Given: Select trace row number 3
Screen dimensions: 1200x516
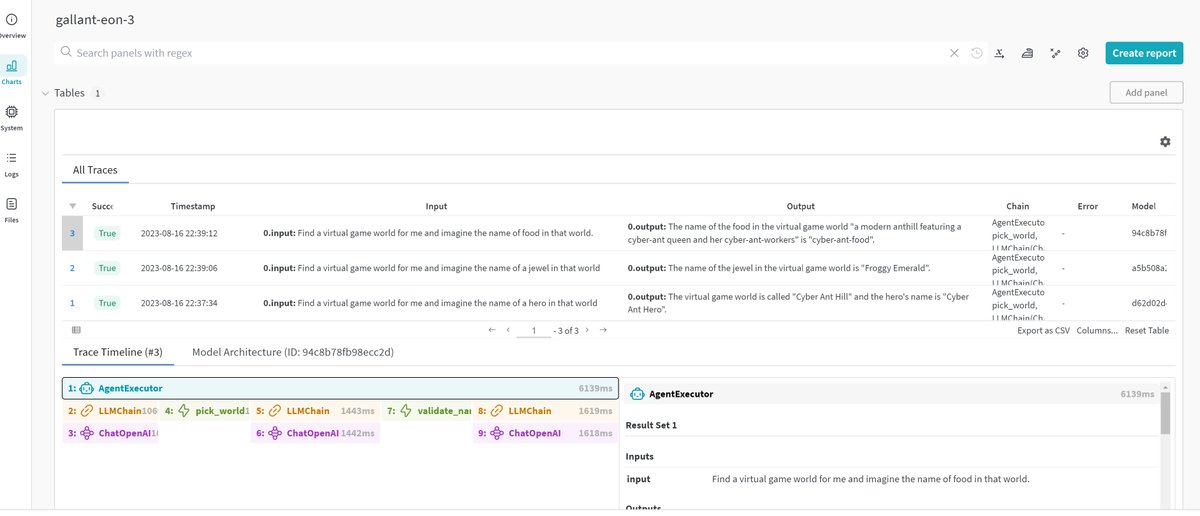Looking at the screenshot, I should (72, 233).
